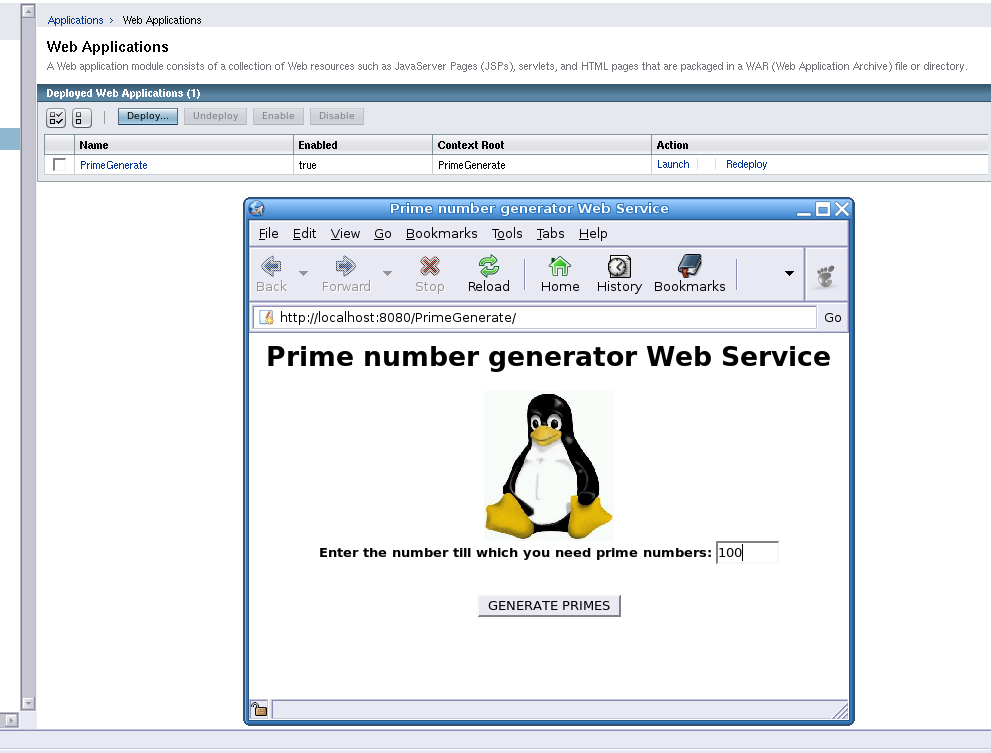Expand the Forward button history dropdown
This screenshot has height=753, width=991.
pos(387,273)
